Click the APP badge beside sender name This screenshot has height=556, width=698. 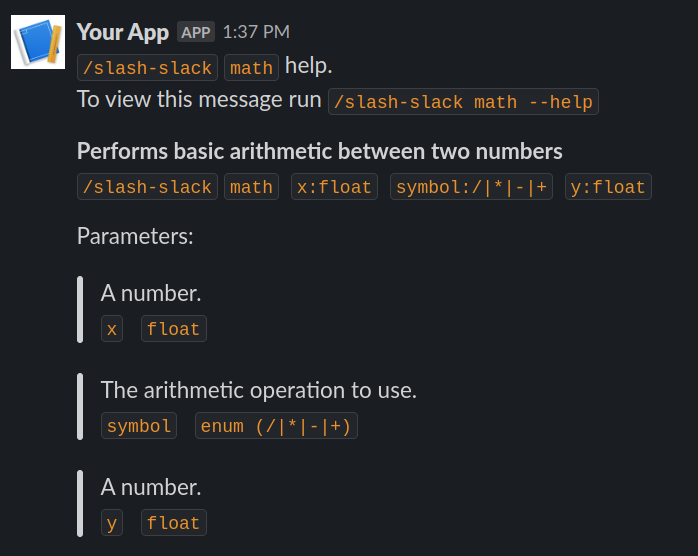196,32
